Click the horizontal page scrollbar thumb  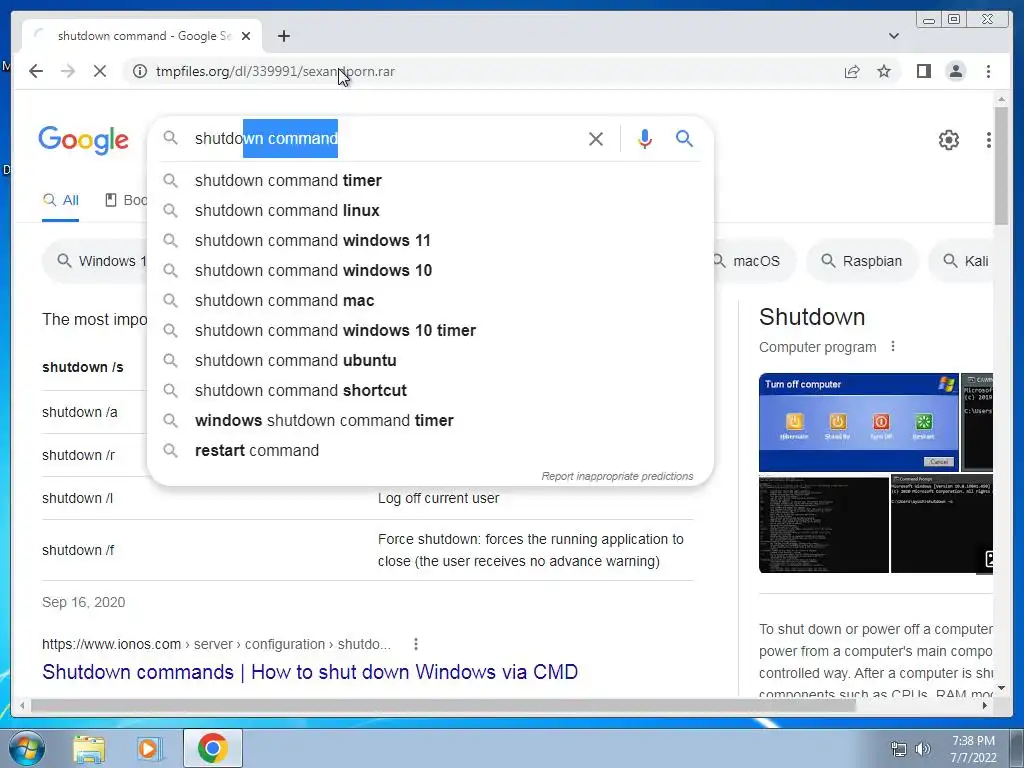coord(443,705)
